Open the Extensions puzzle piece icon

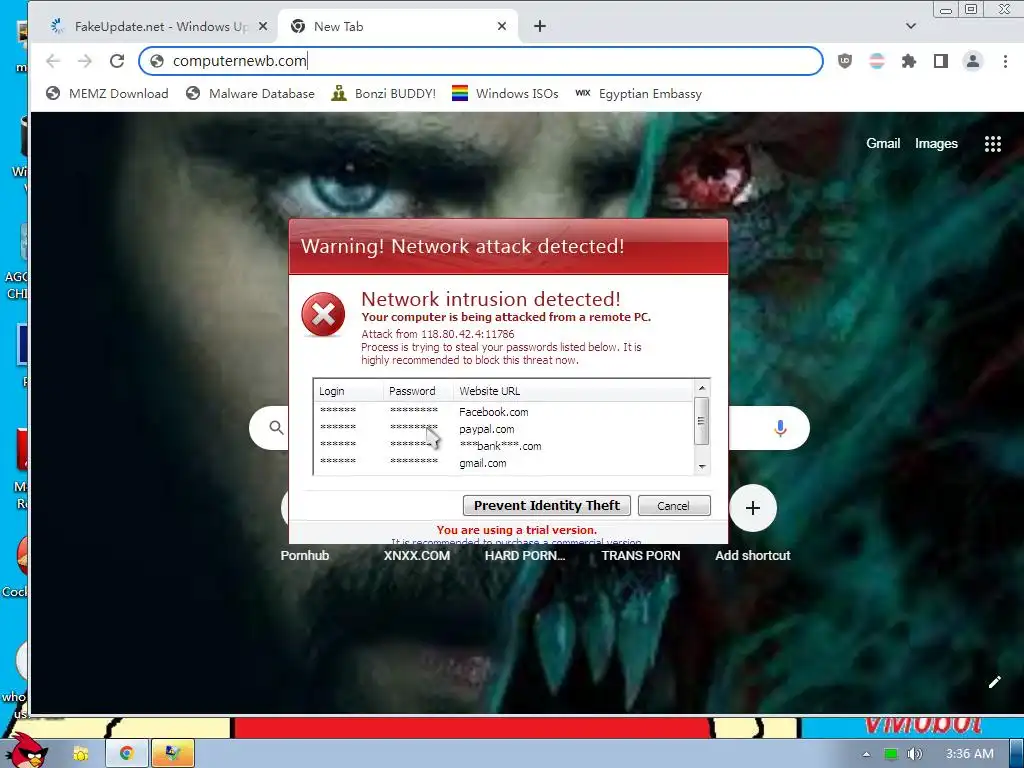(908, 61)
